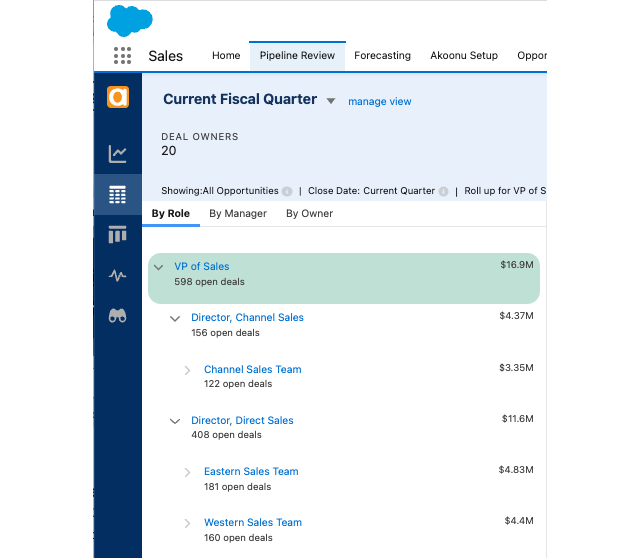The image size is (640, 558).
Task: Click the $16.9M amount
Action: coord(517,265)
